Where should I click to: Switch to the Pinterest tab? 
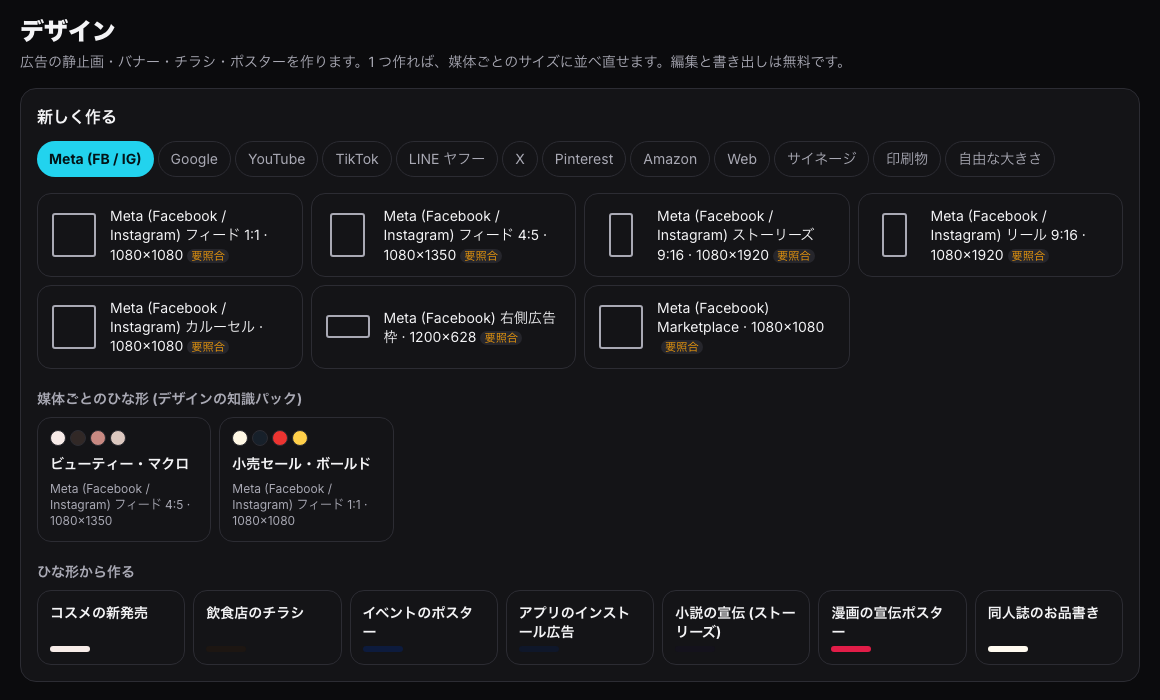point(584,159)
